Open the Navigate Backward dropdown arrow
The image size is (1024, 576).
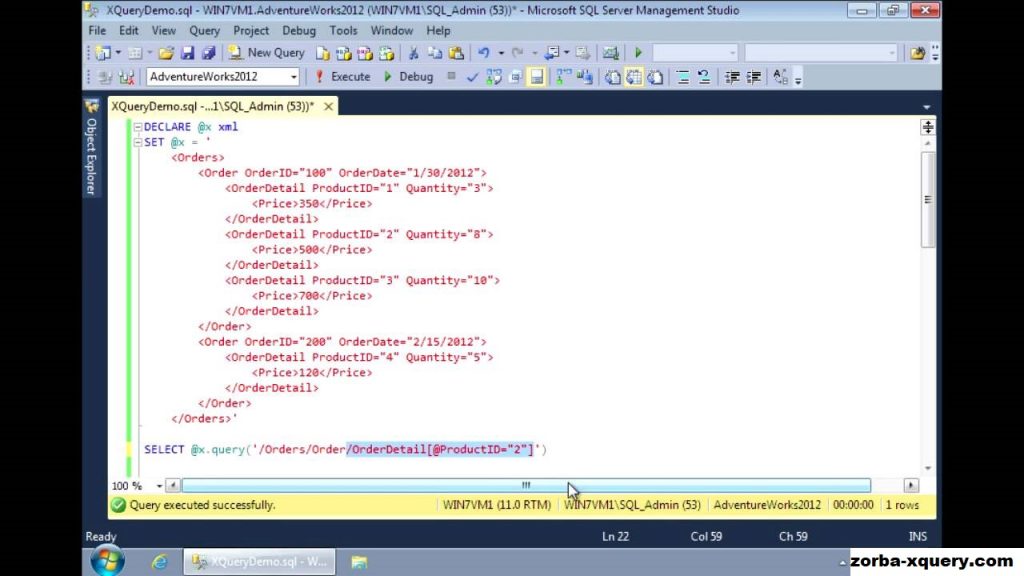coord(567,53)
